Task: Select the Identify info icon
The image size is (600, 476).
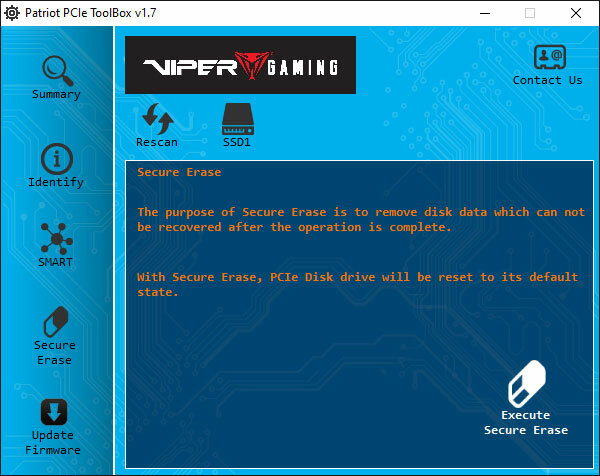Action: [57, 158]
